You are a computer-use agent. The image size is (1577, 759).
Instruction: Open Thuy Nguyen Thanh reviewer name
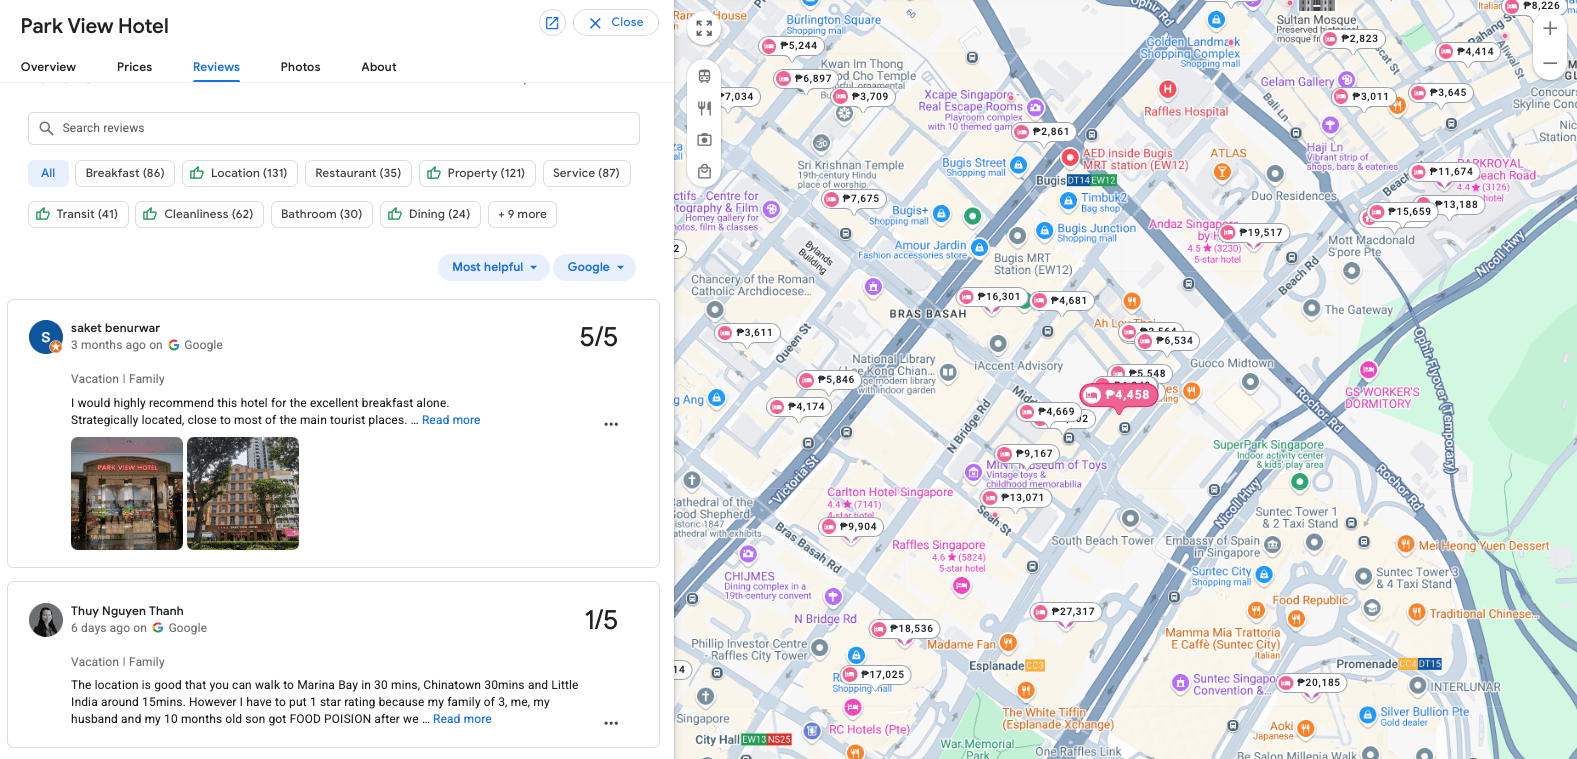coord(127,611)
